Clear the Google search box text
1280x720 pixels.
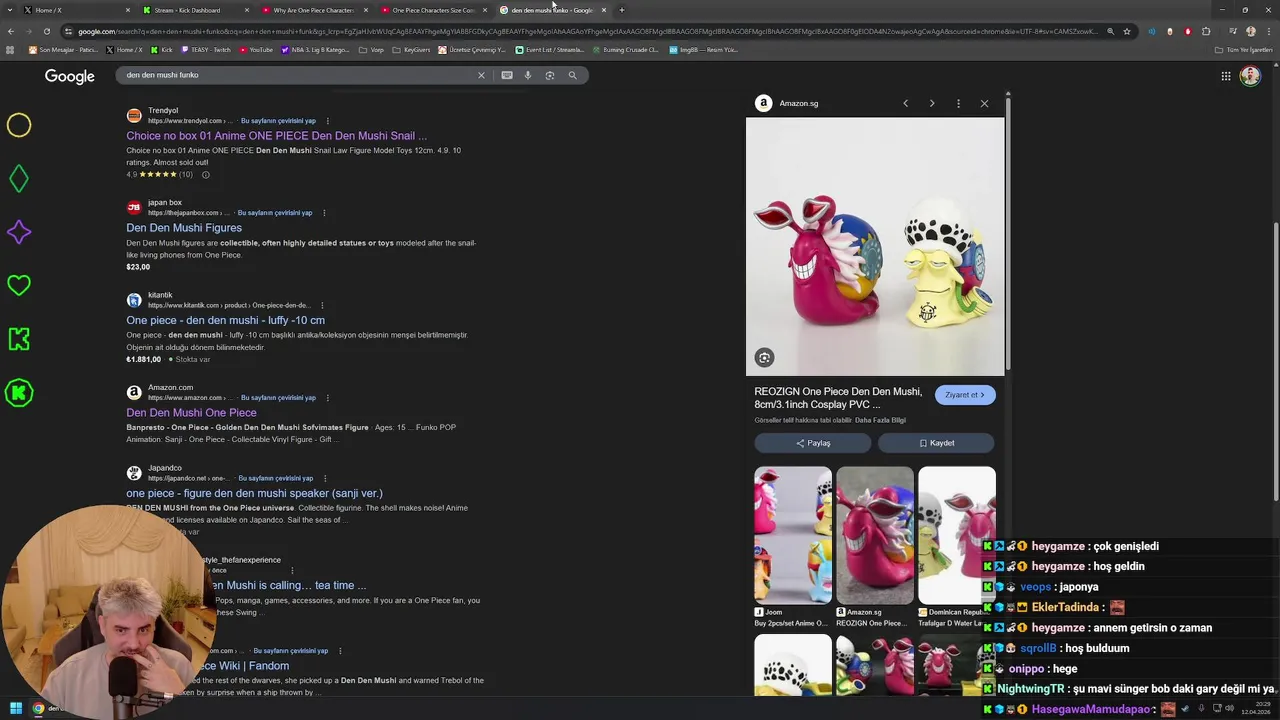tap(481, 75)
